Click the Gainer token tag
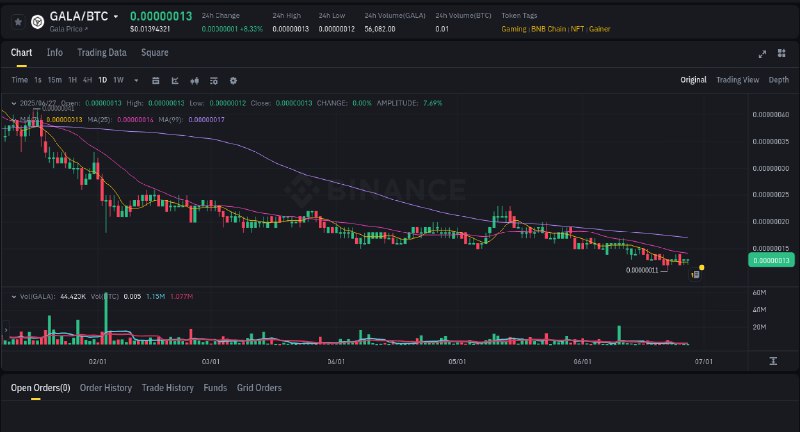Screen dimensions: 800x432 click(599, 29)
